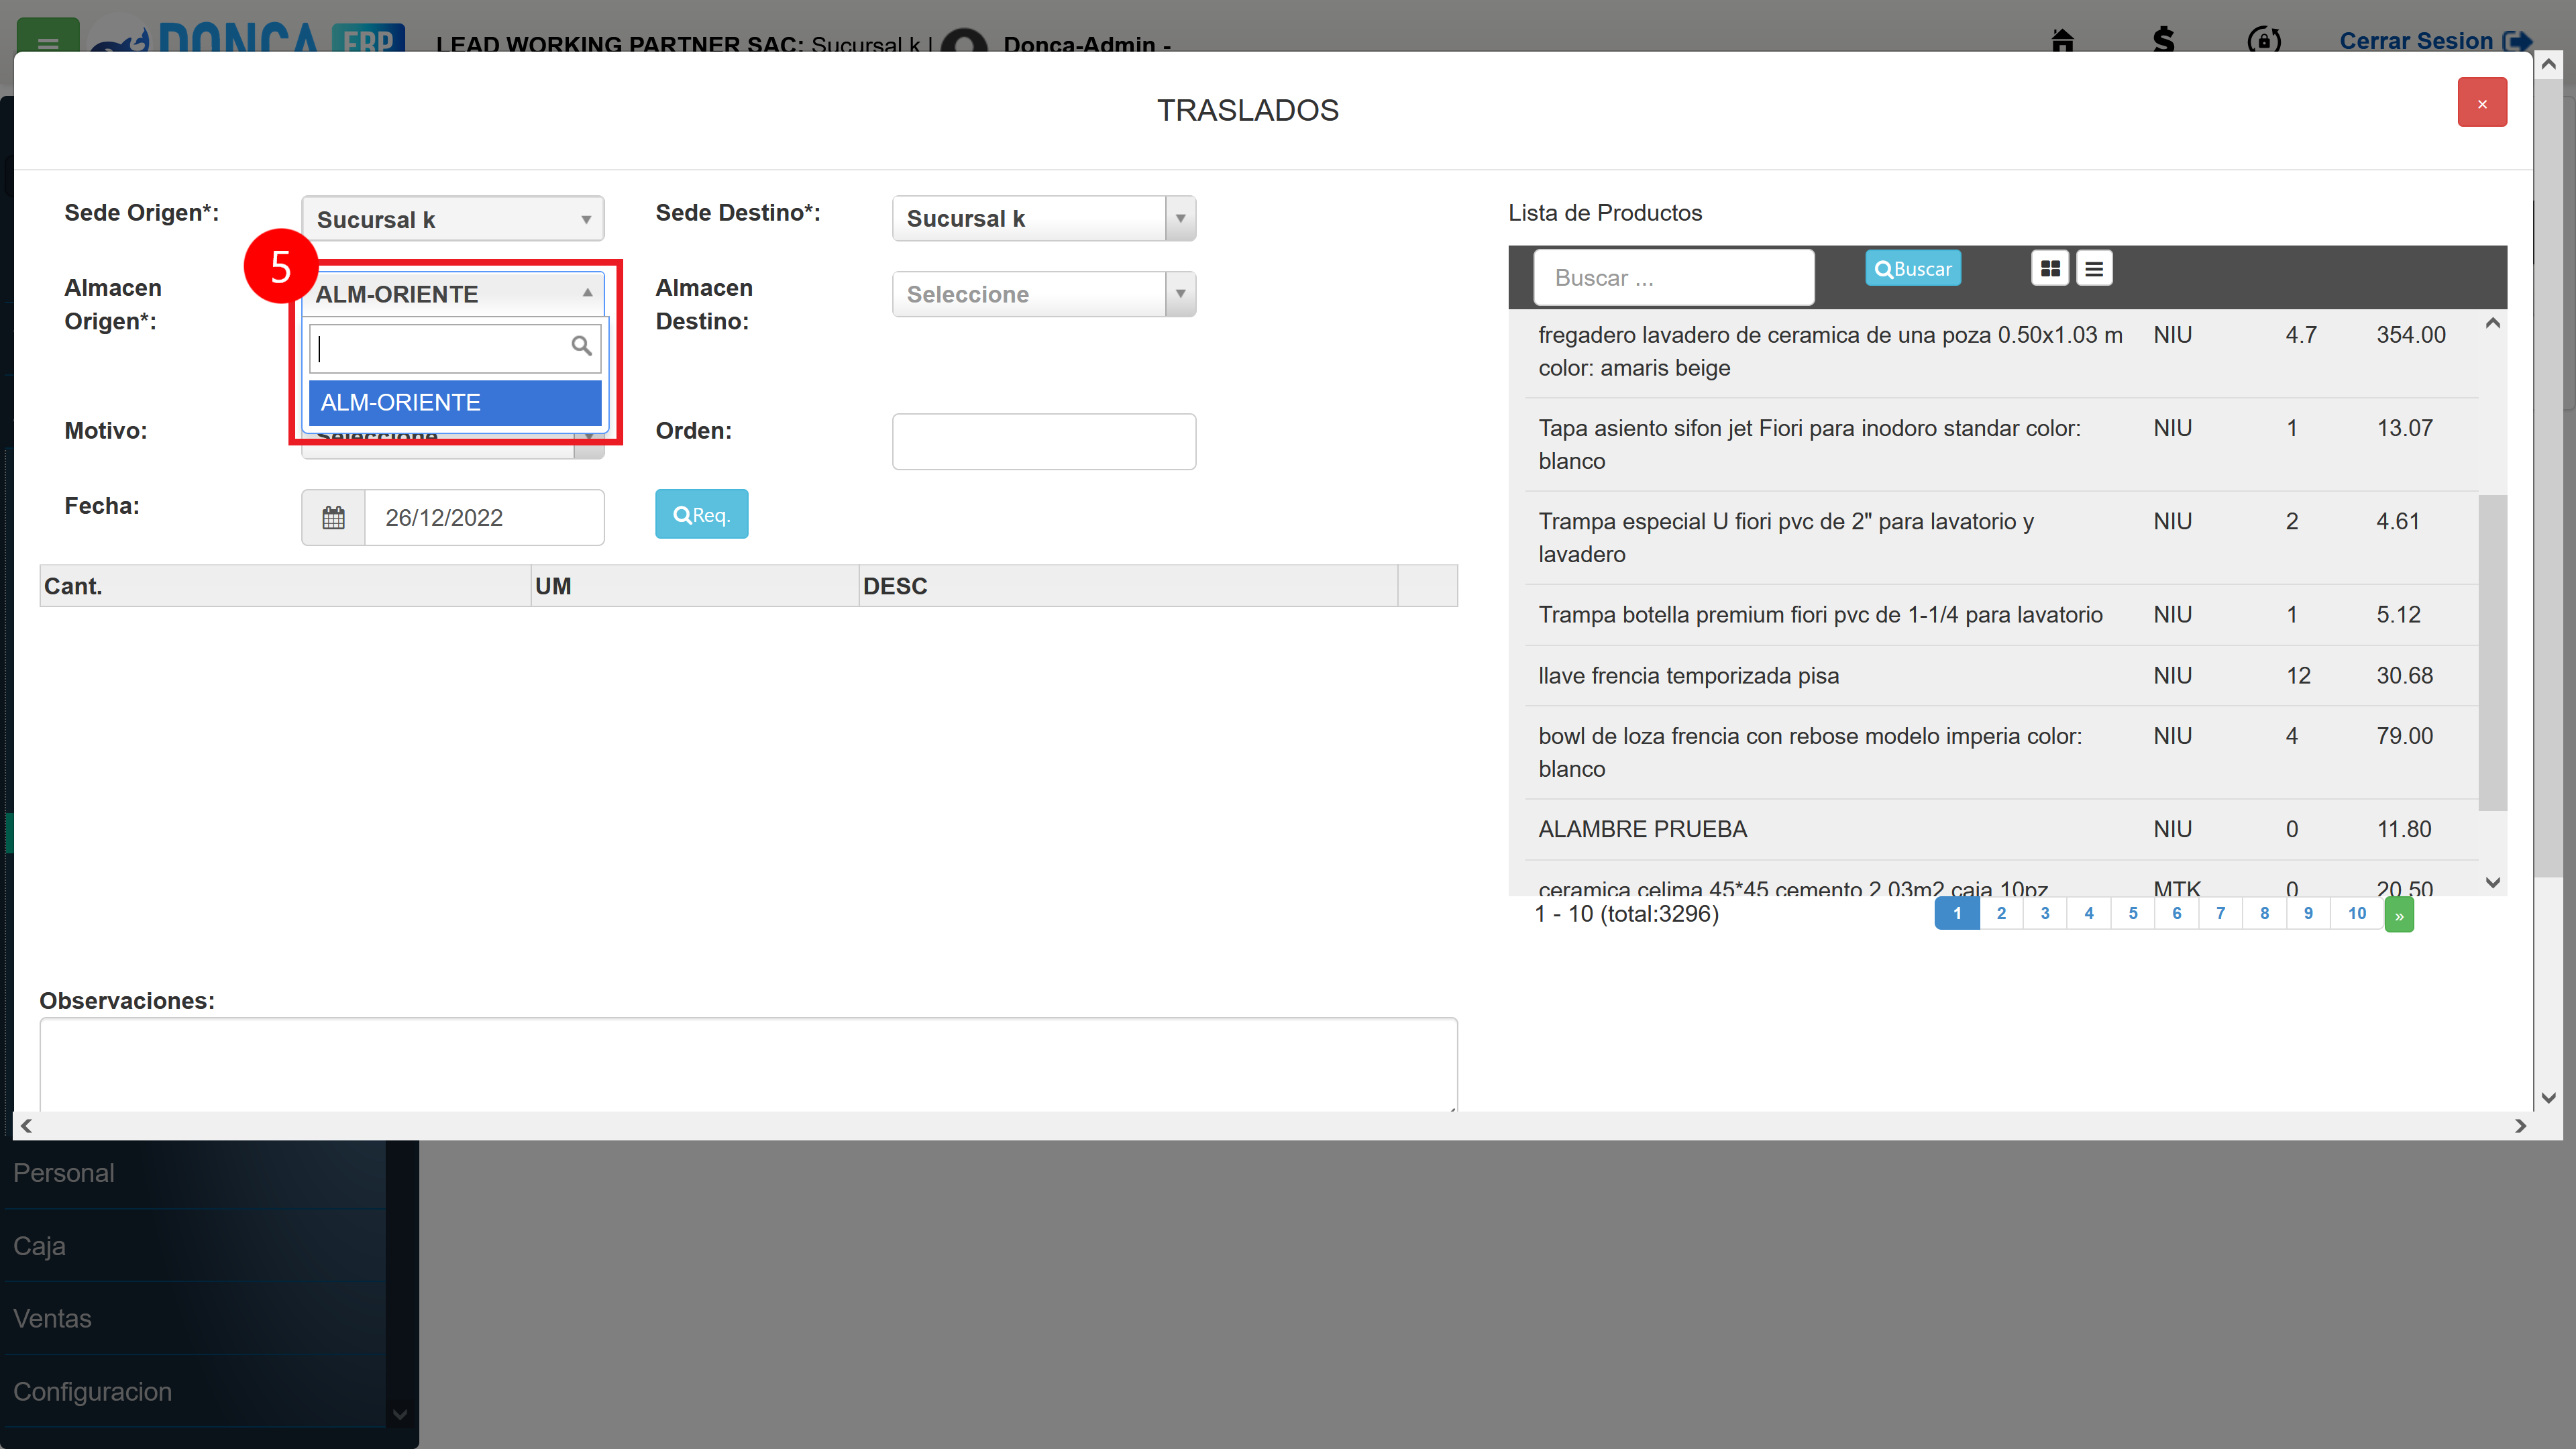Viewport: 2576px width, 1449px height.
Task: Select fregadero lavadero de ceramica product
Action: tap(2001, 351)
